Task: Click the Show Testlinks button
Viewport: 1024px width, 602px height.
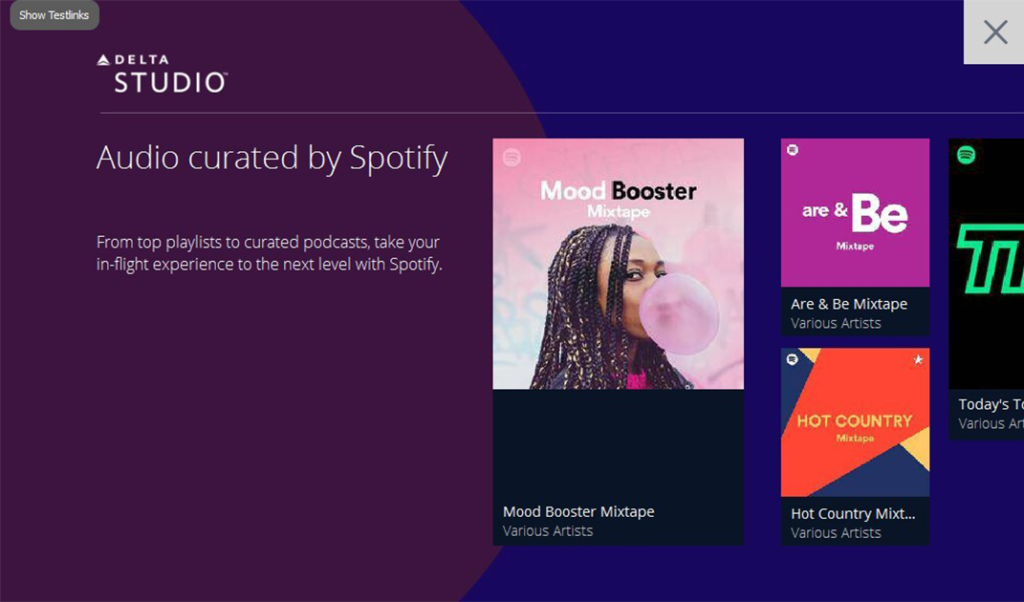Action: click(54, 15)
